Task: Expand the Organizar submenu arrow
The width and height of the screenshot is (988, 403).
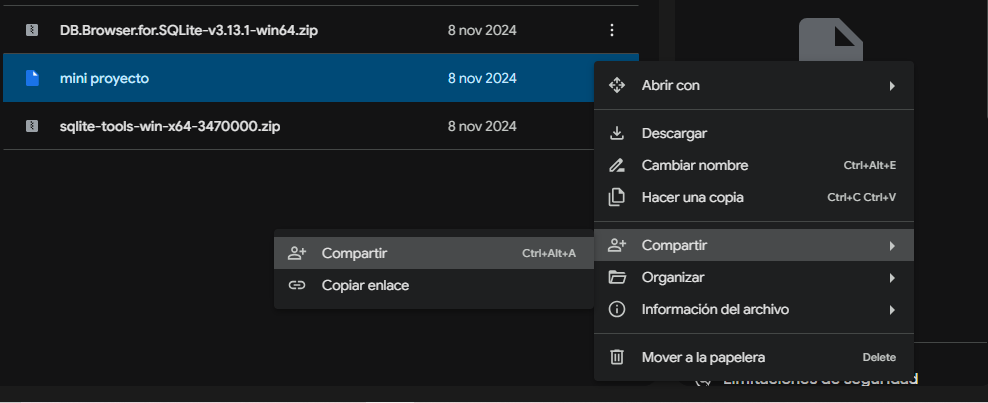Action: 891,277
